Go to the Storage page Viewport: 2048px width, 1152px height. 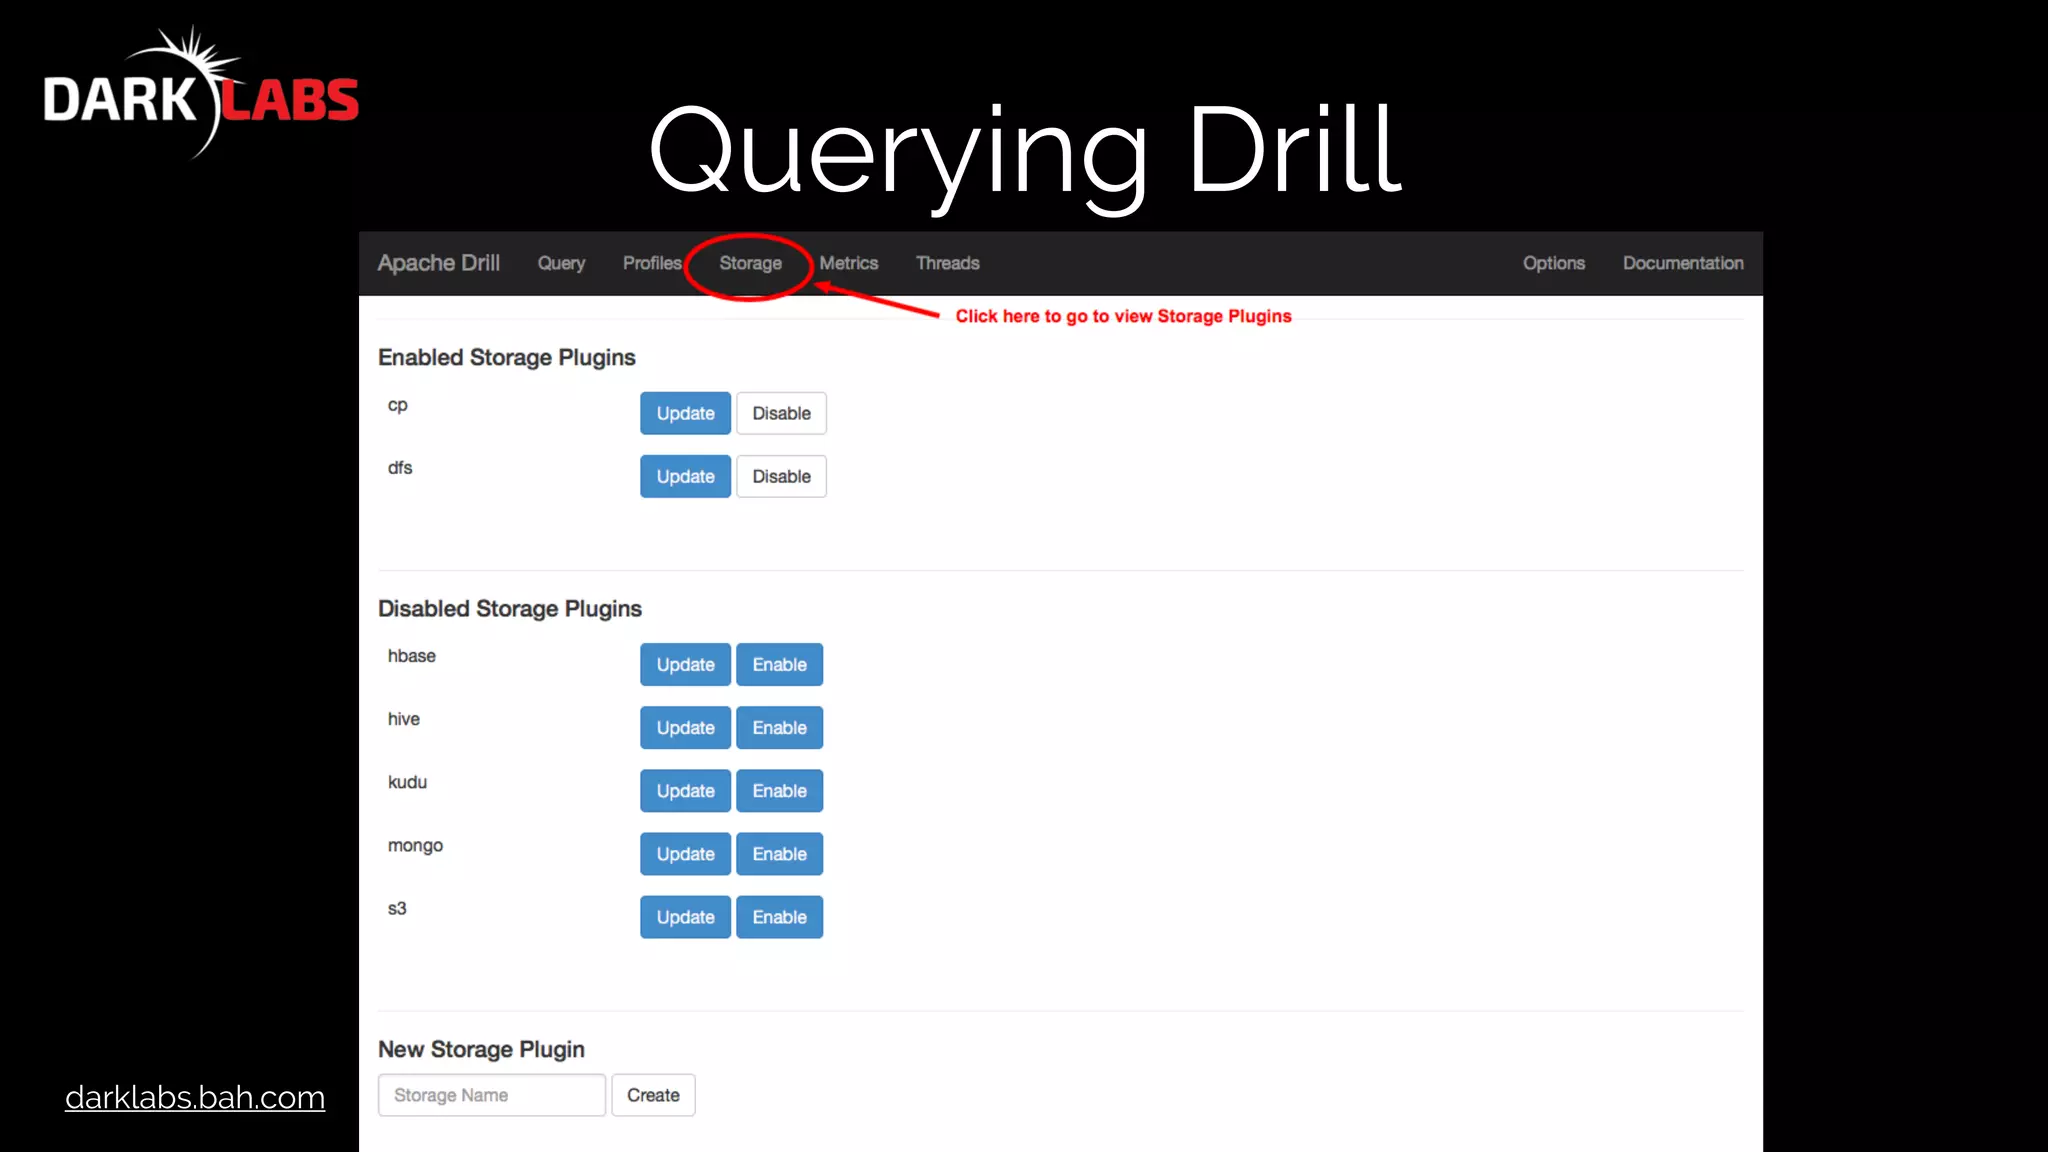click(750, 263)
